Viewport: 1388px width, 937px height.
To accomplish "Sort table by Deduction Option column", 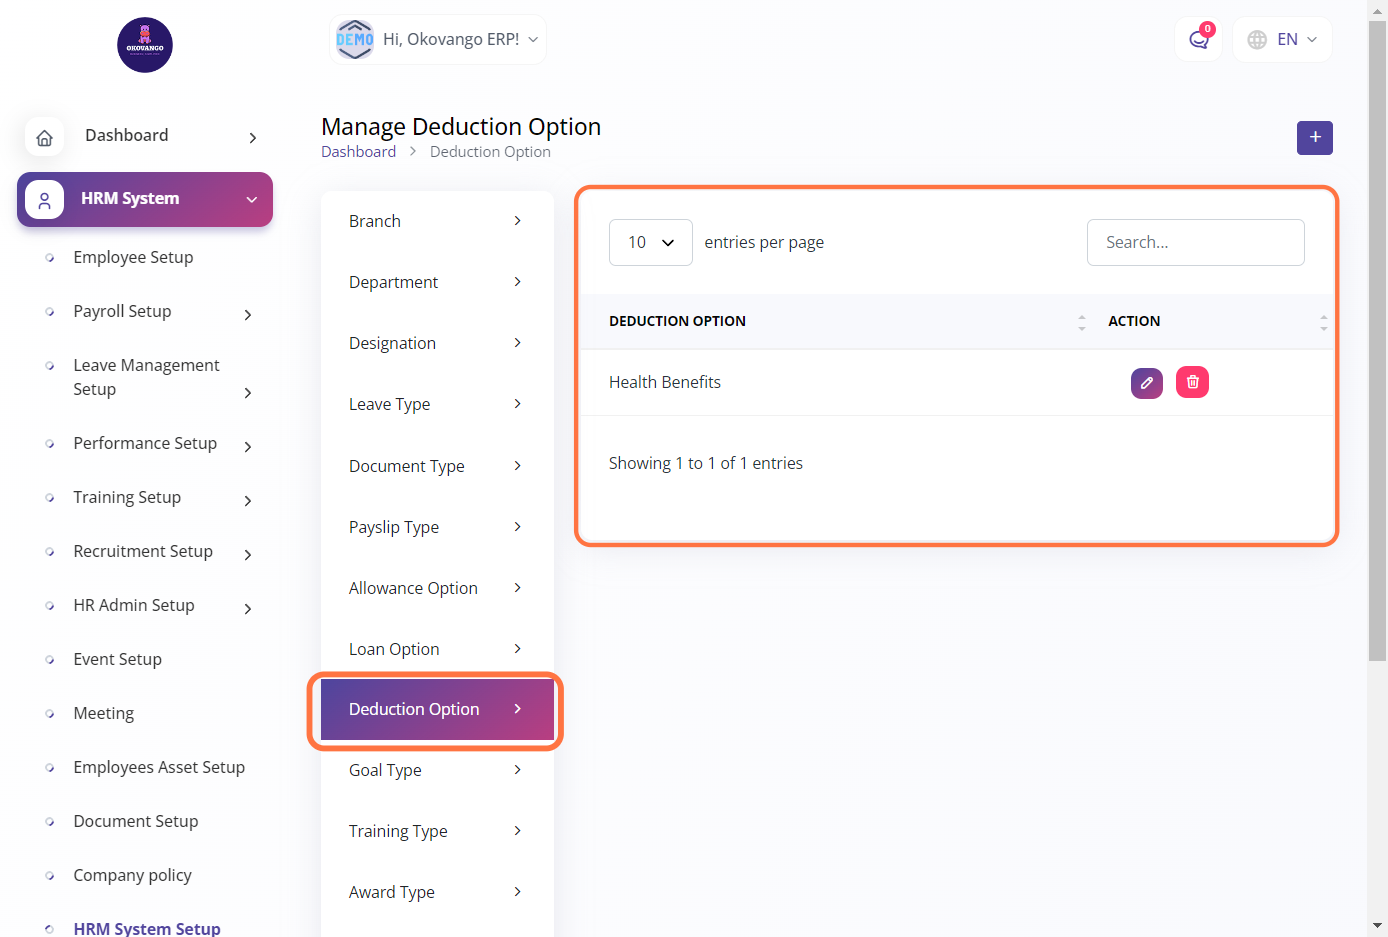I will click(1081, 322).
